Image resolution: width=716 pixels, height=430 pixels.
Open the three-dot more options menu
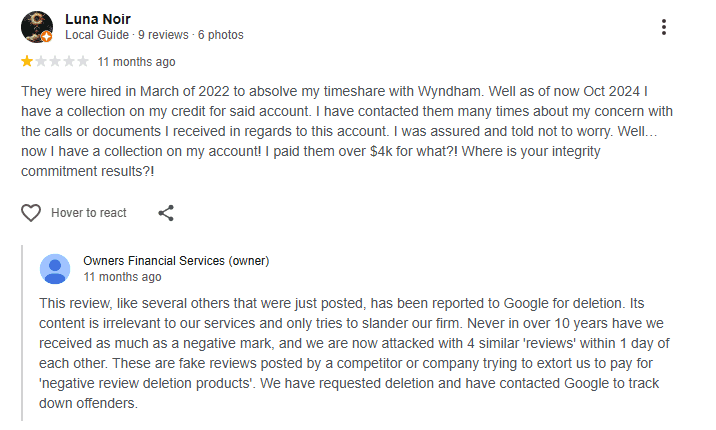664,27
